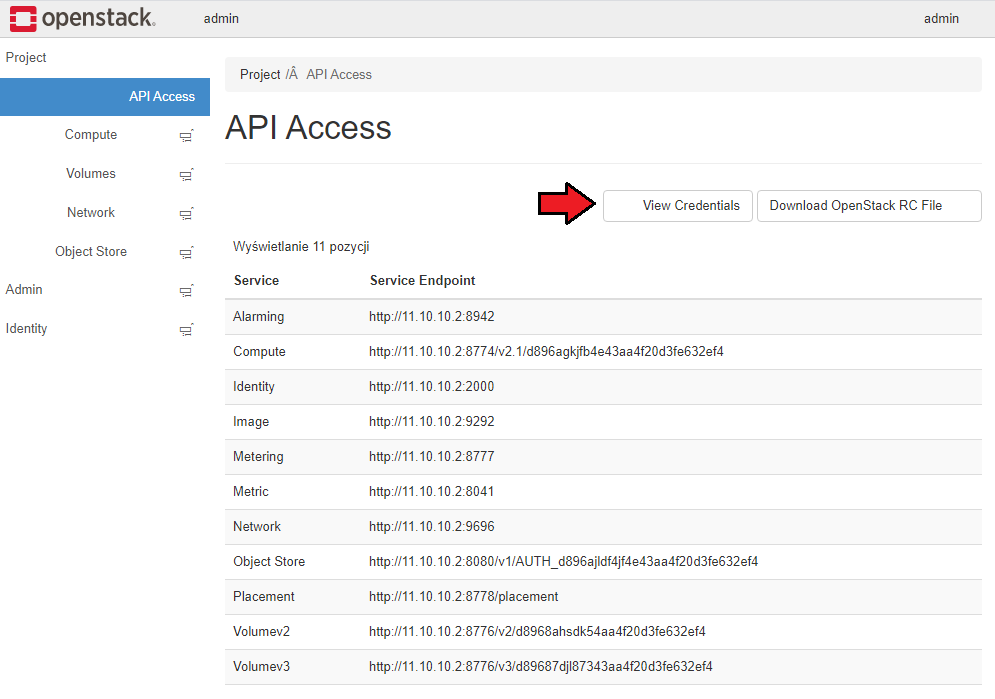Select the Volumev2 service cell

tap(261, 631)
